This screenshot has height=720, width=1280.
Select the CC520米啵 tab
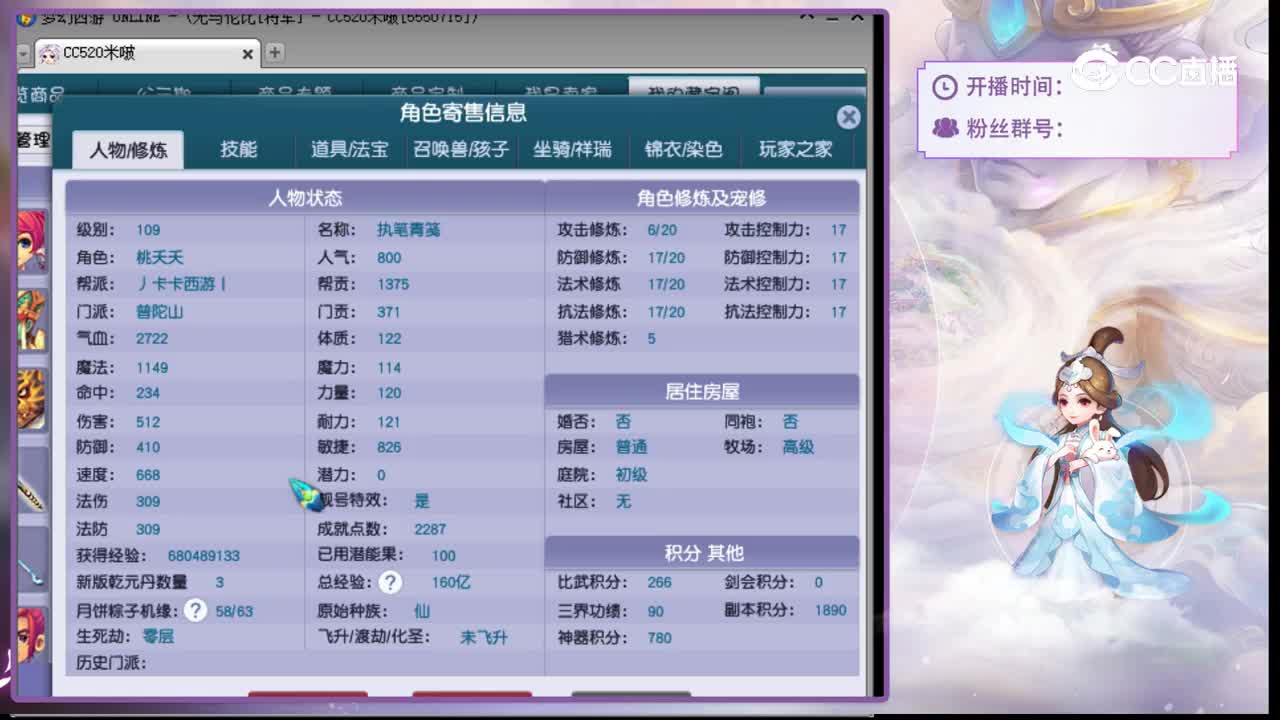(147, 53)
